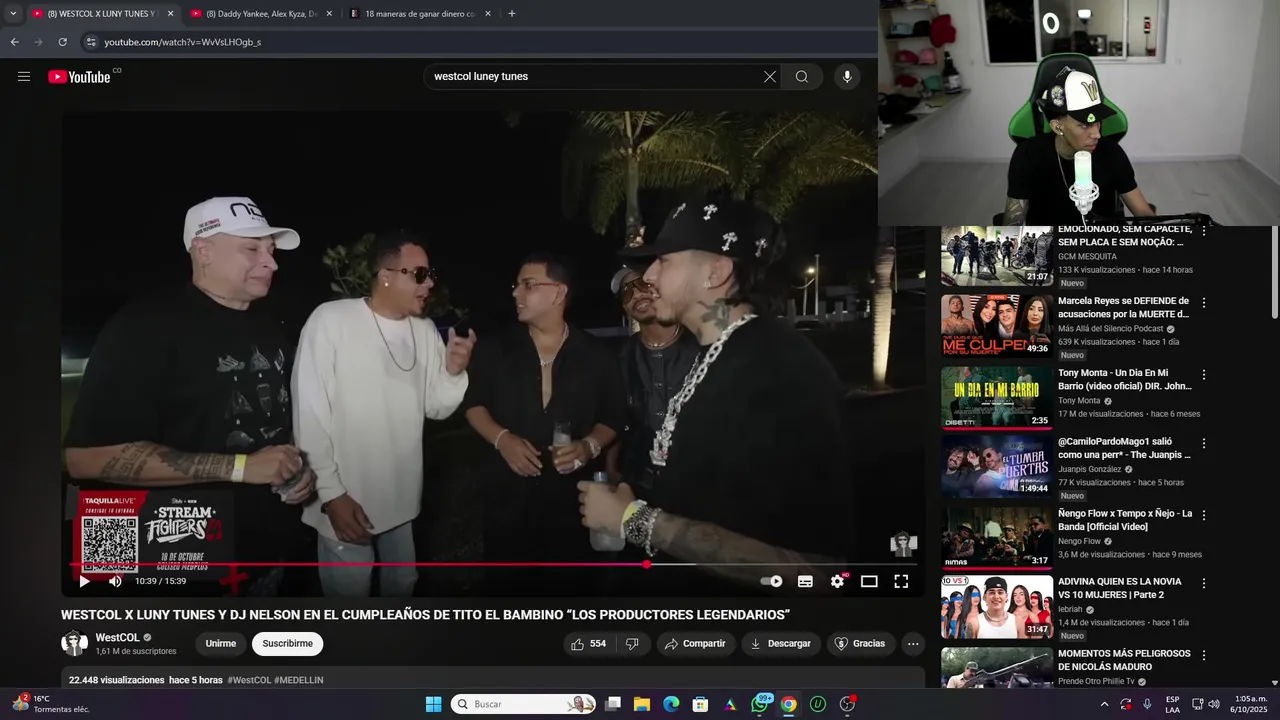
Task: Open the weather widget showing 16°C
Action: [52, 704]
